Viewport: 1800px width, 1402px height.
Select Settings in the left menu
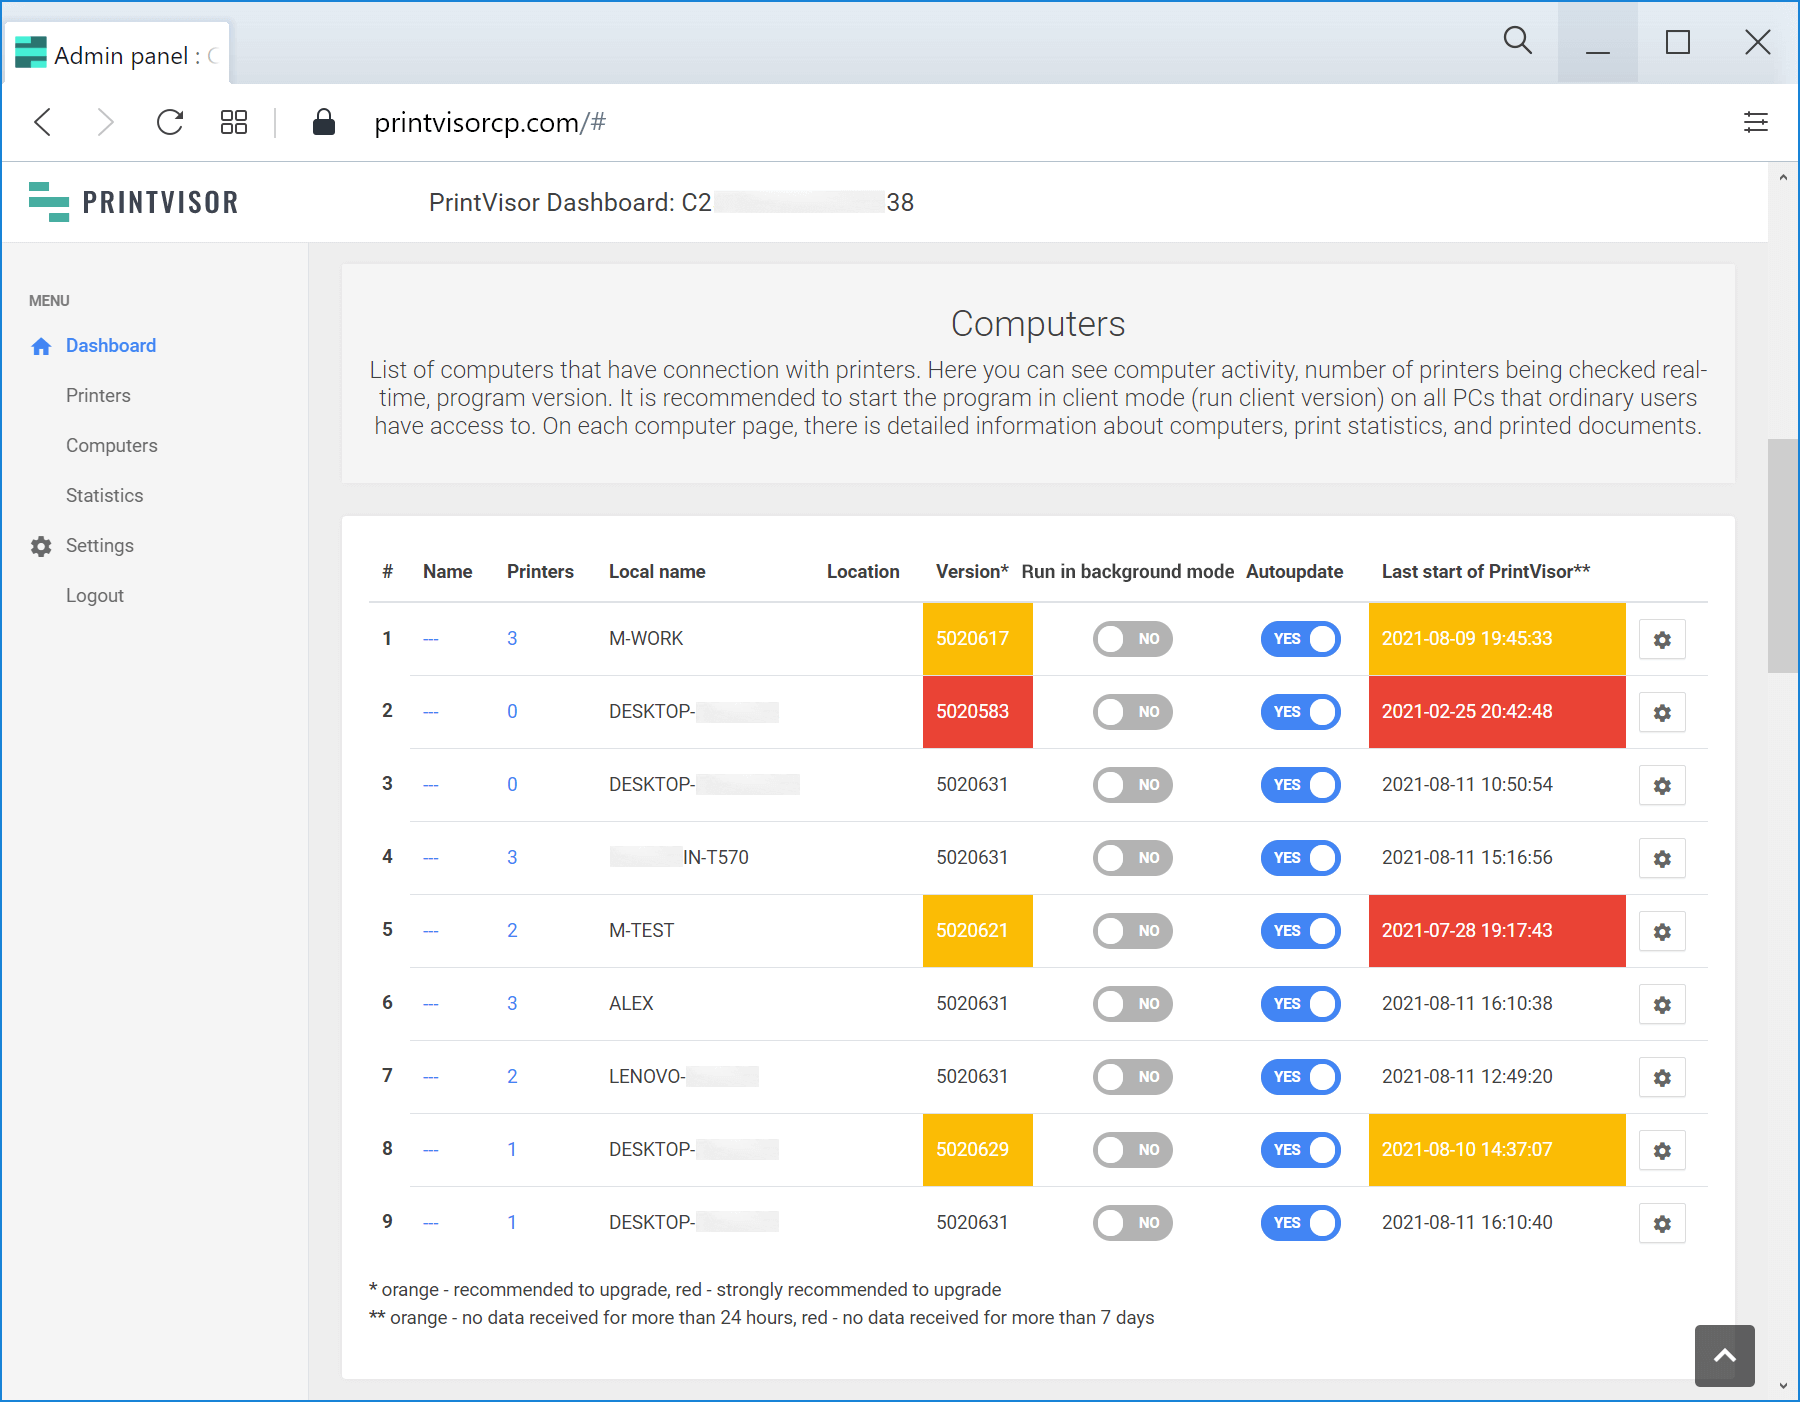point(99,546)
